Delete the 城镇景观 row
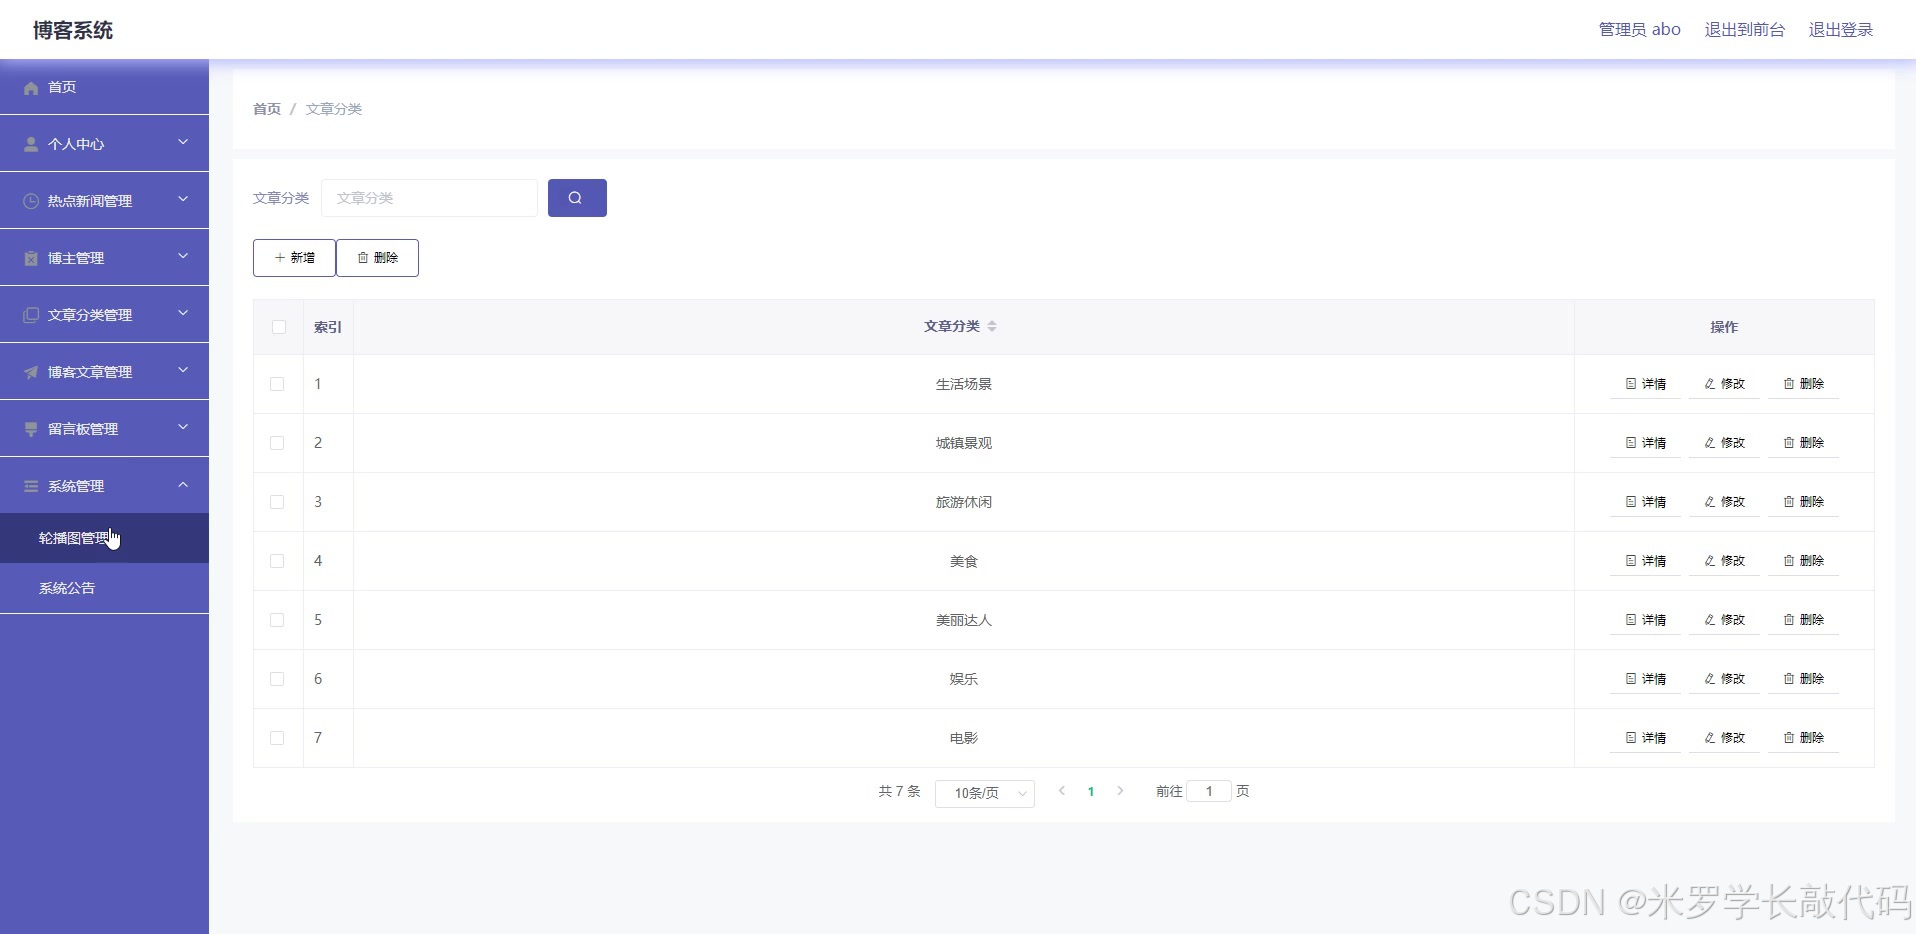 [1803, 443]
